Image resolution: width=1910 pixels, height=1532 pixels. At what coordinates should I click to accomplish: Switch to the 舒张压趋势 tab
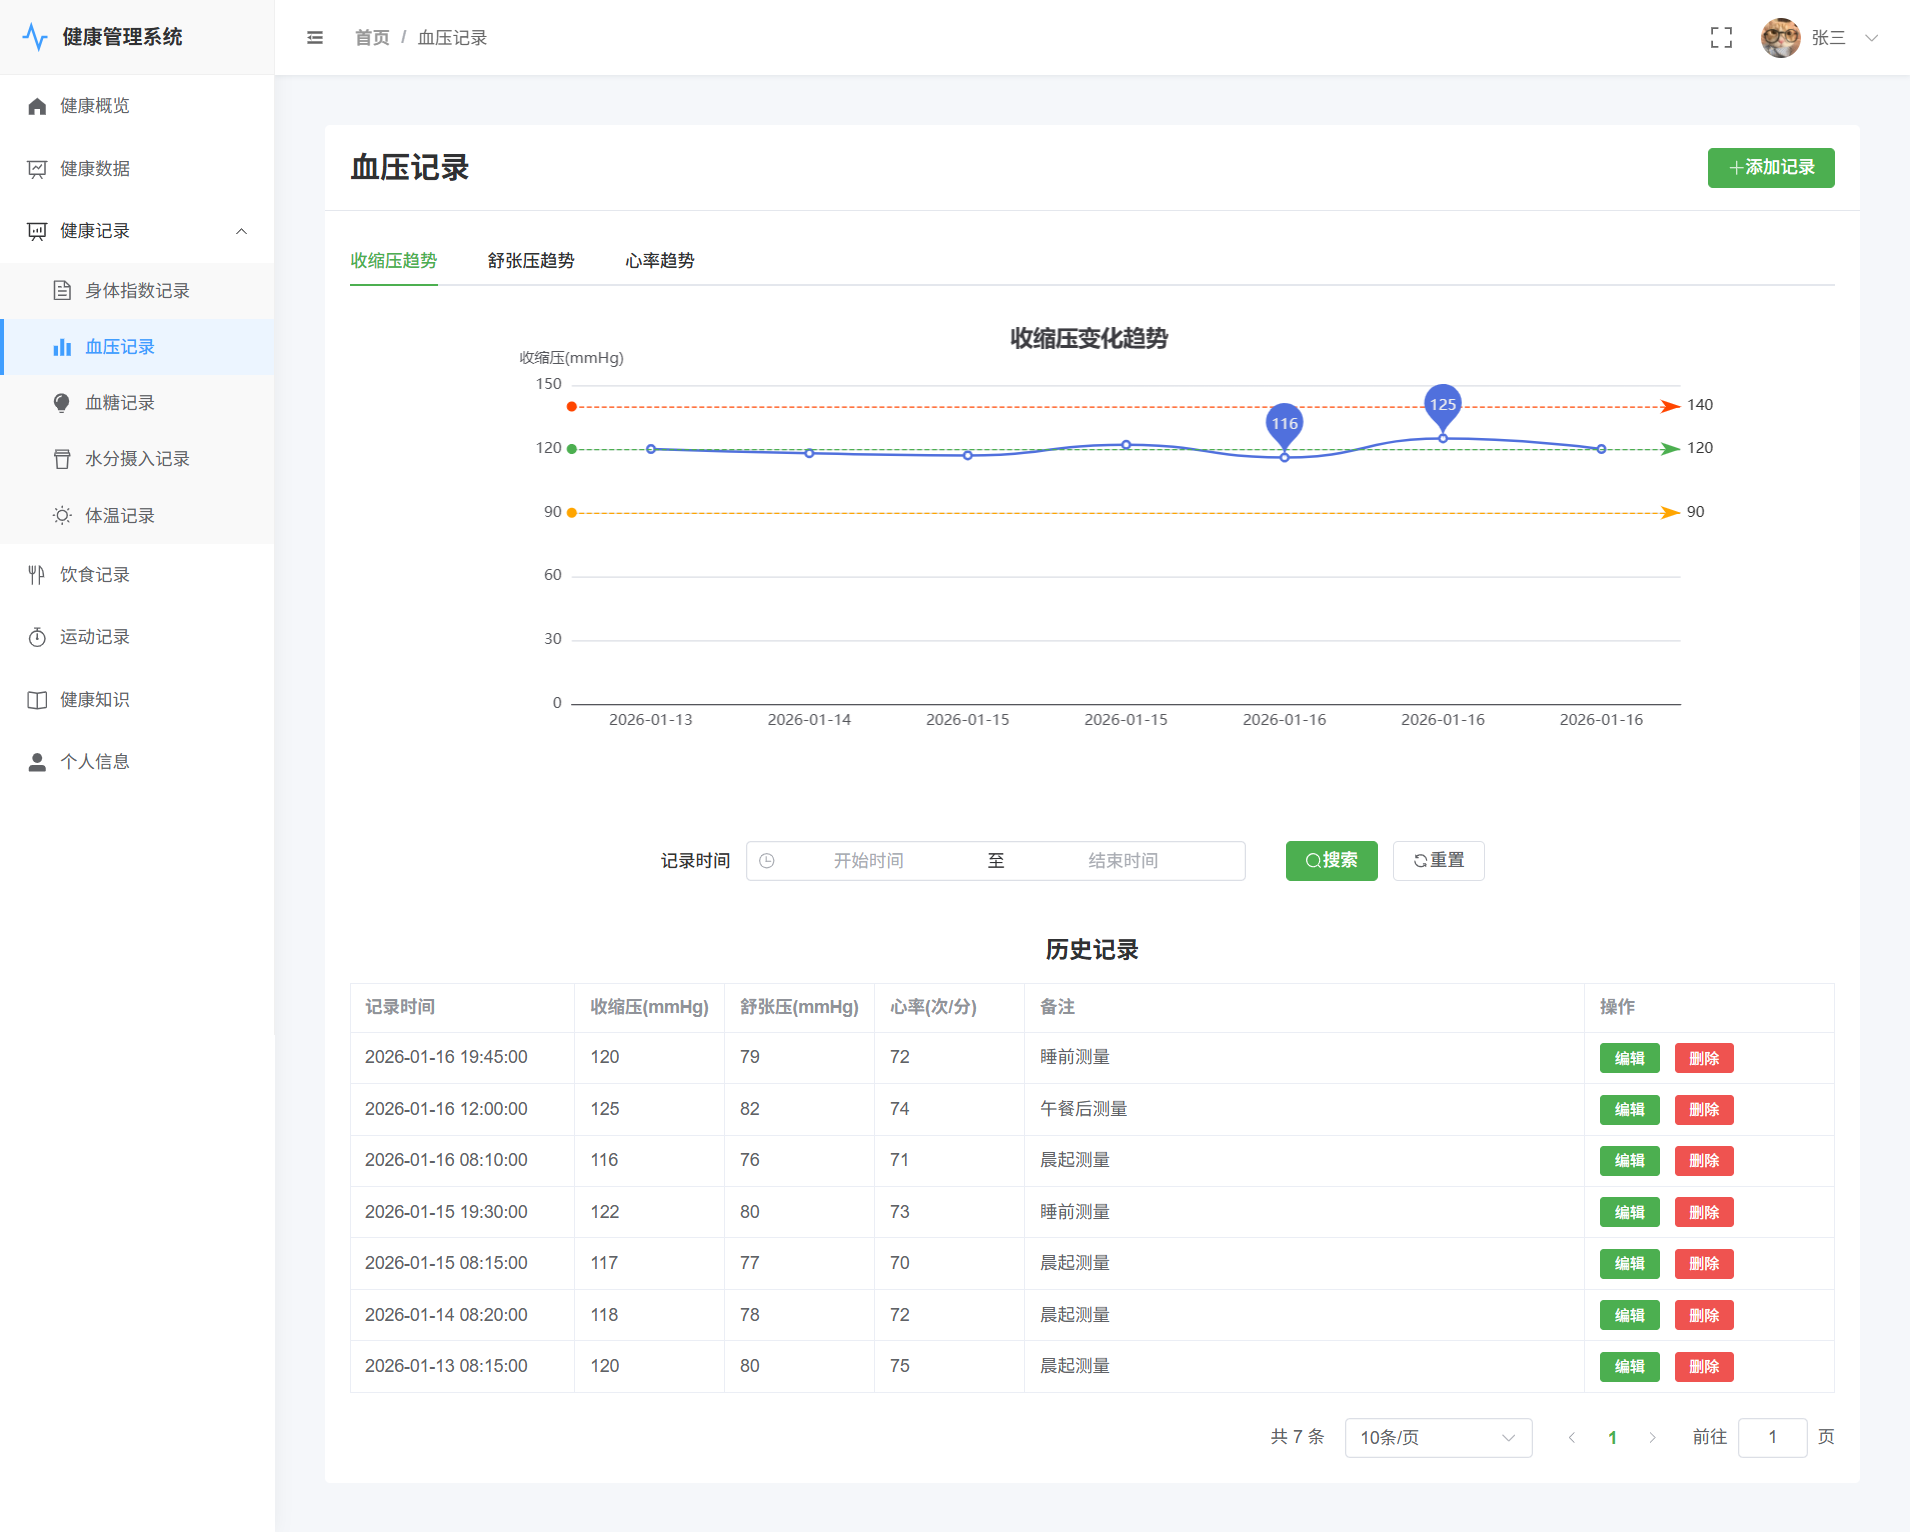pyautogui.click(x=531, y=261)
